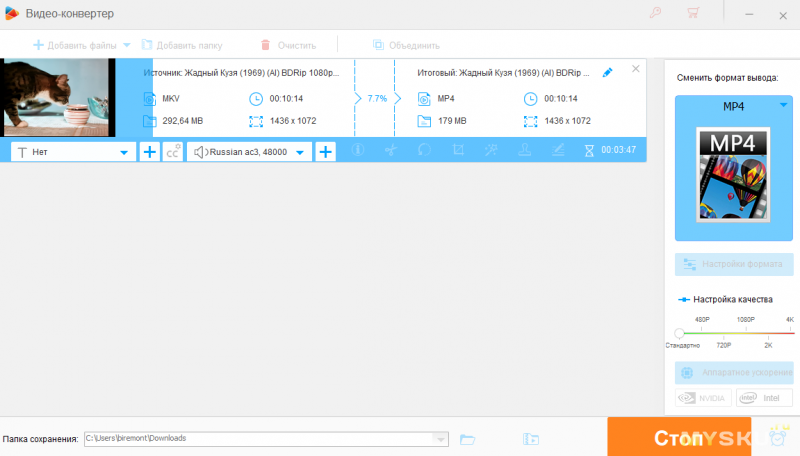Viewport: 800px width, 456px height.
Task: Click the add subtitle plus button
Action: click(x=149, y=151)
